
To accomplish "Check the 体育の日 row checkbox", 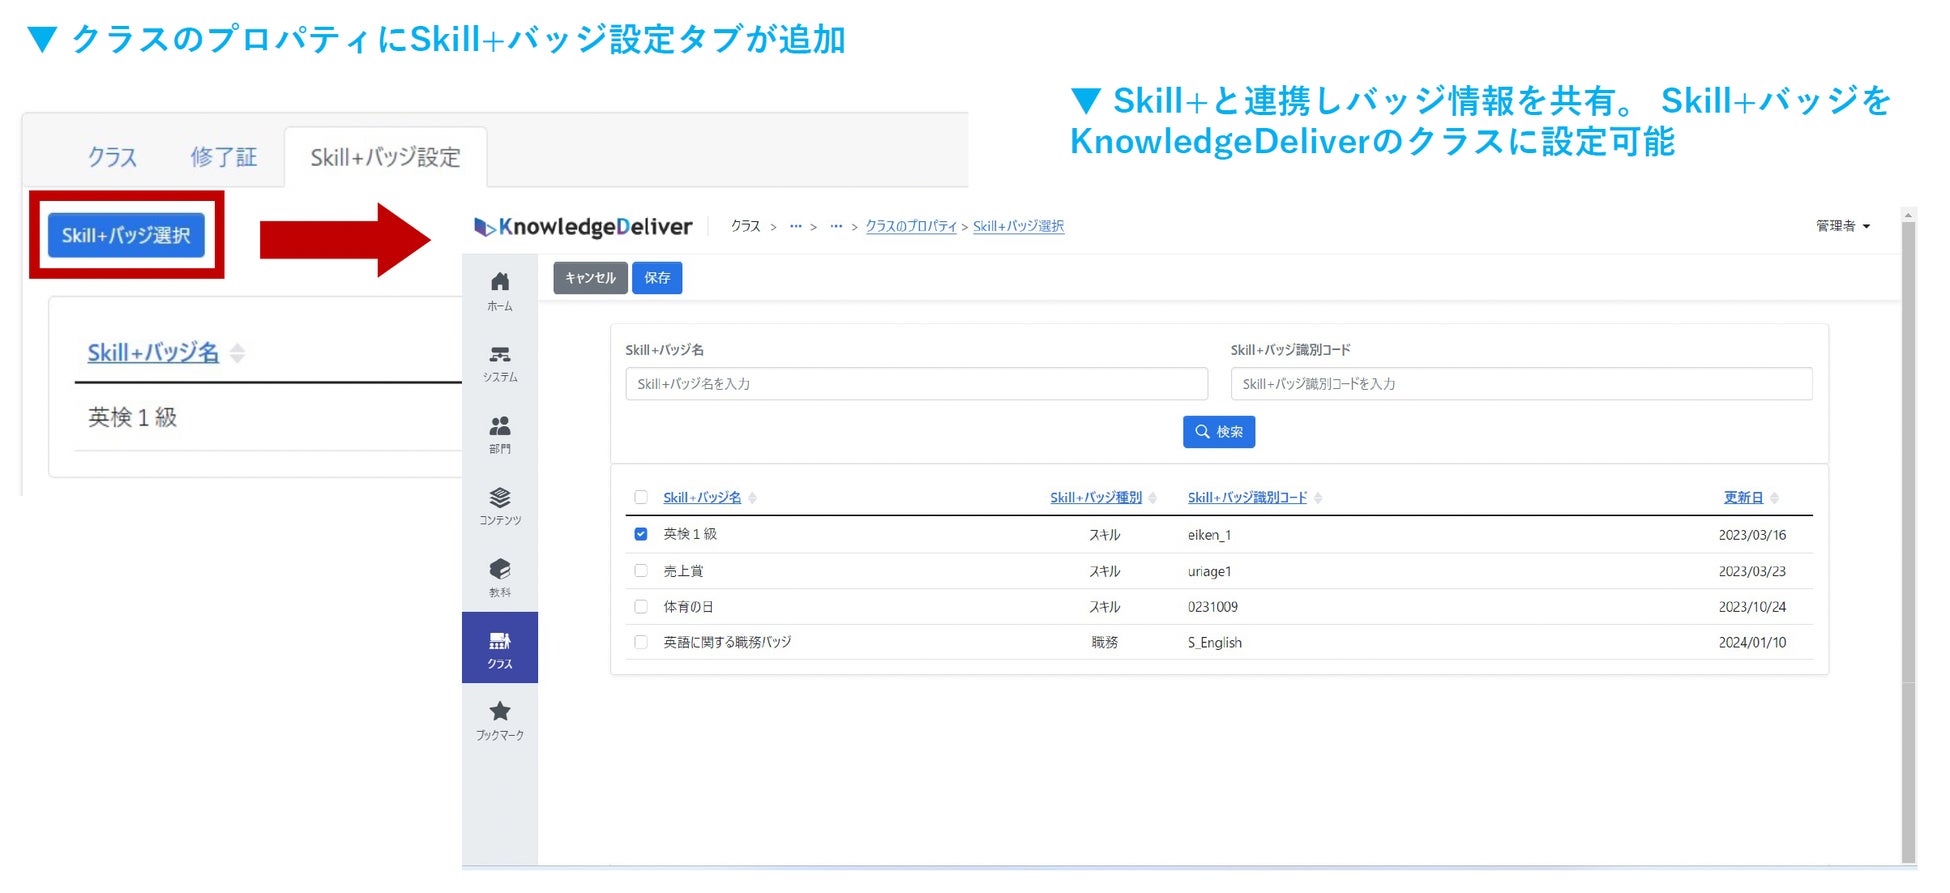I will point(641,606).
